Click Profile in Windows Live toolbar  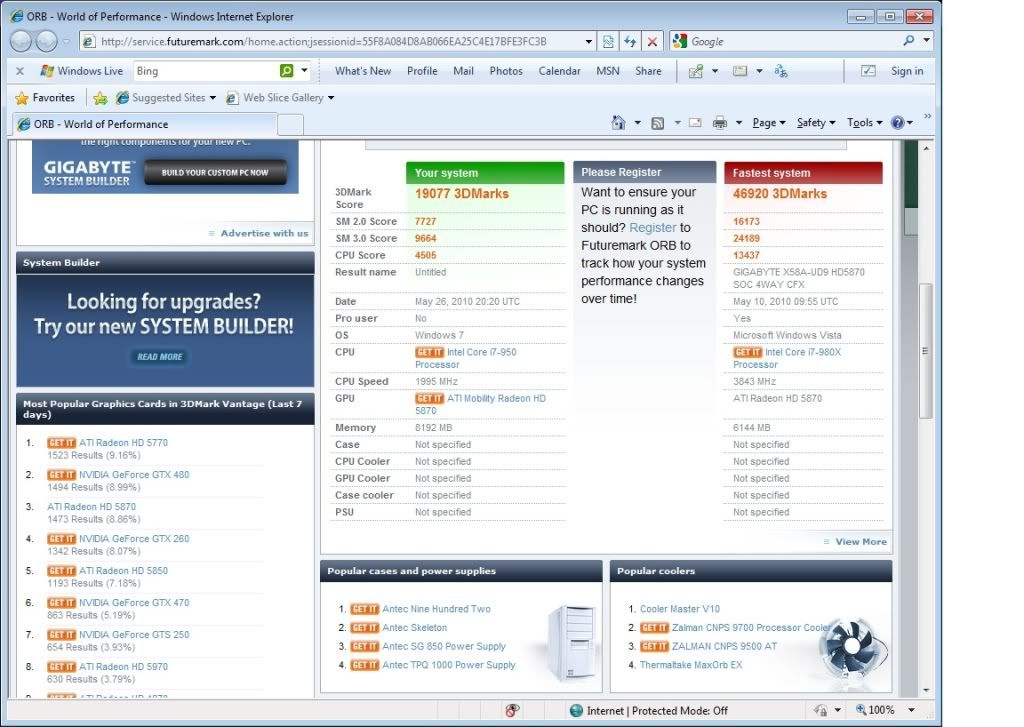tap(422, 71)
